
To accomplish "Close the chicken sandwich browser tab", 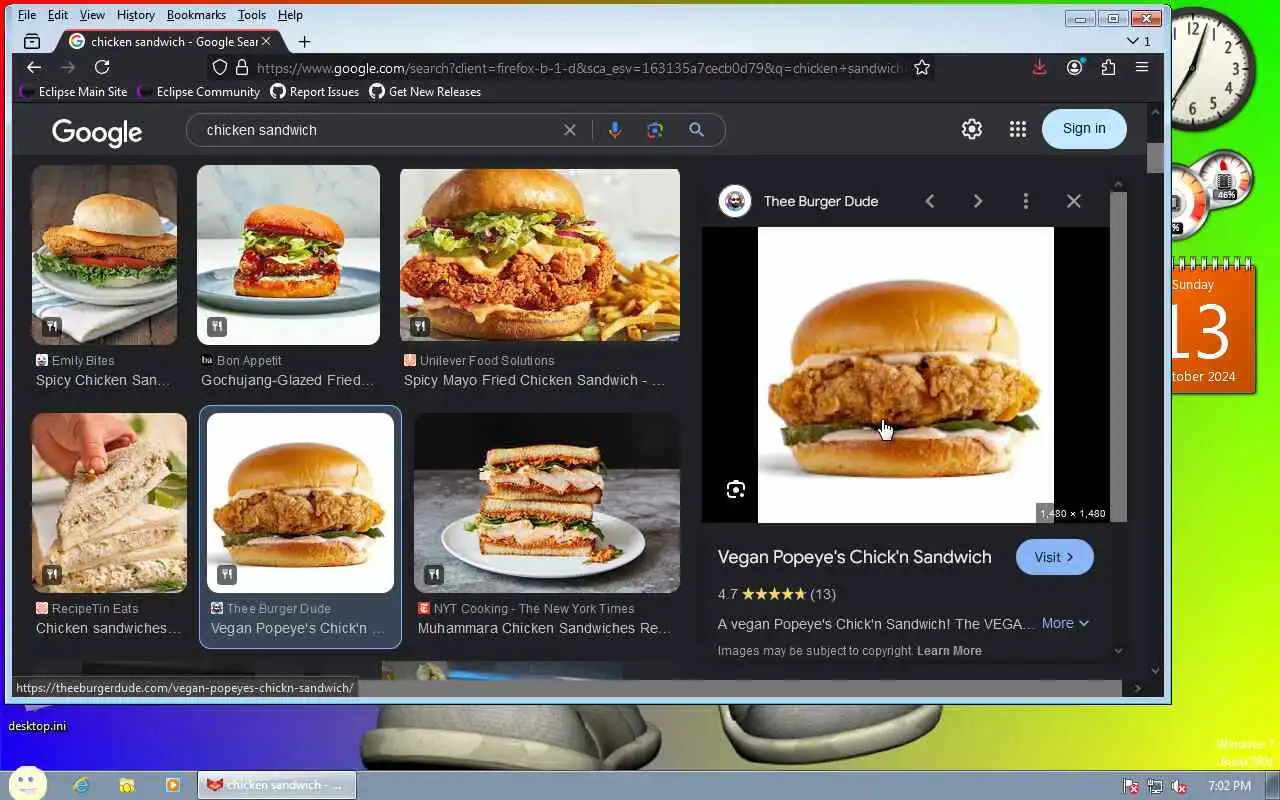I will [267, 41].
